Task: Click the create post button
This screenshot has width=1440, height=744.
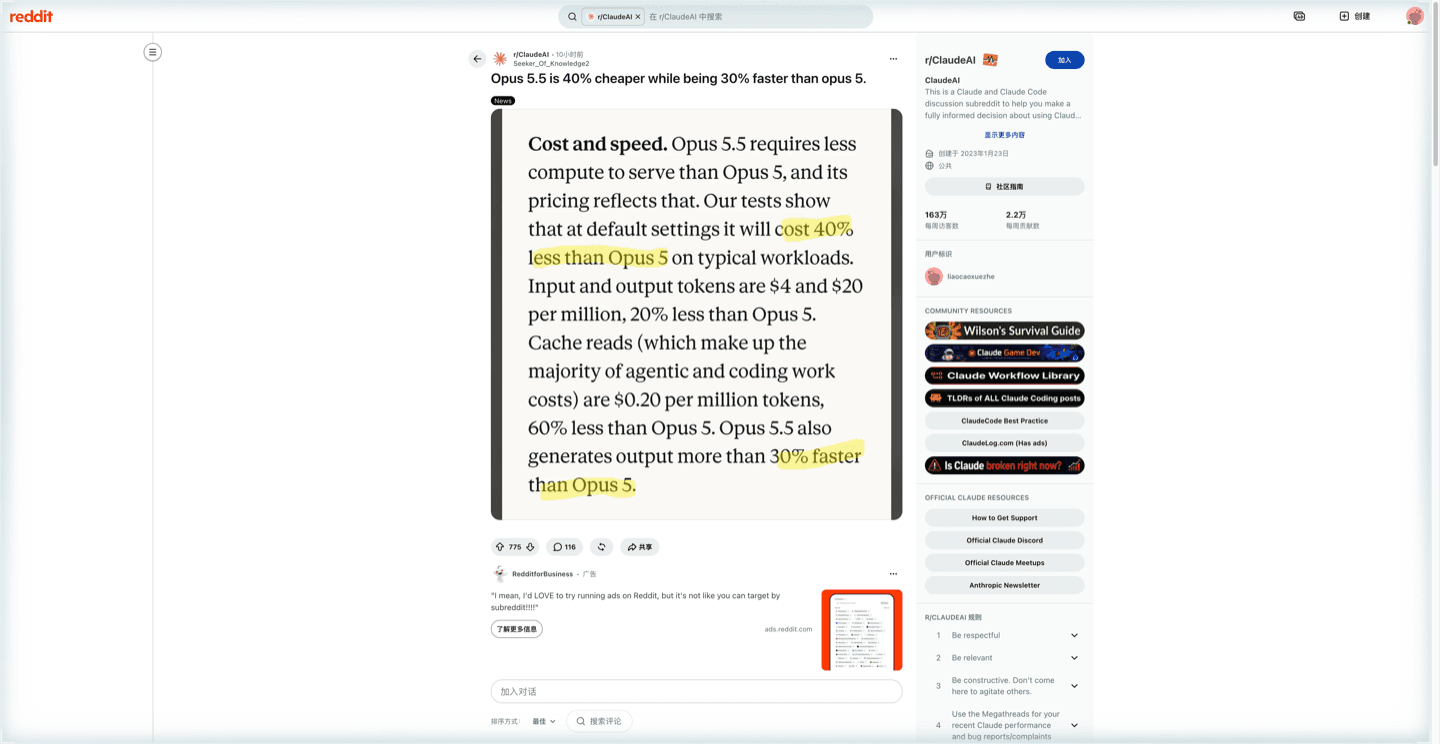Action: click(1355, 16)
